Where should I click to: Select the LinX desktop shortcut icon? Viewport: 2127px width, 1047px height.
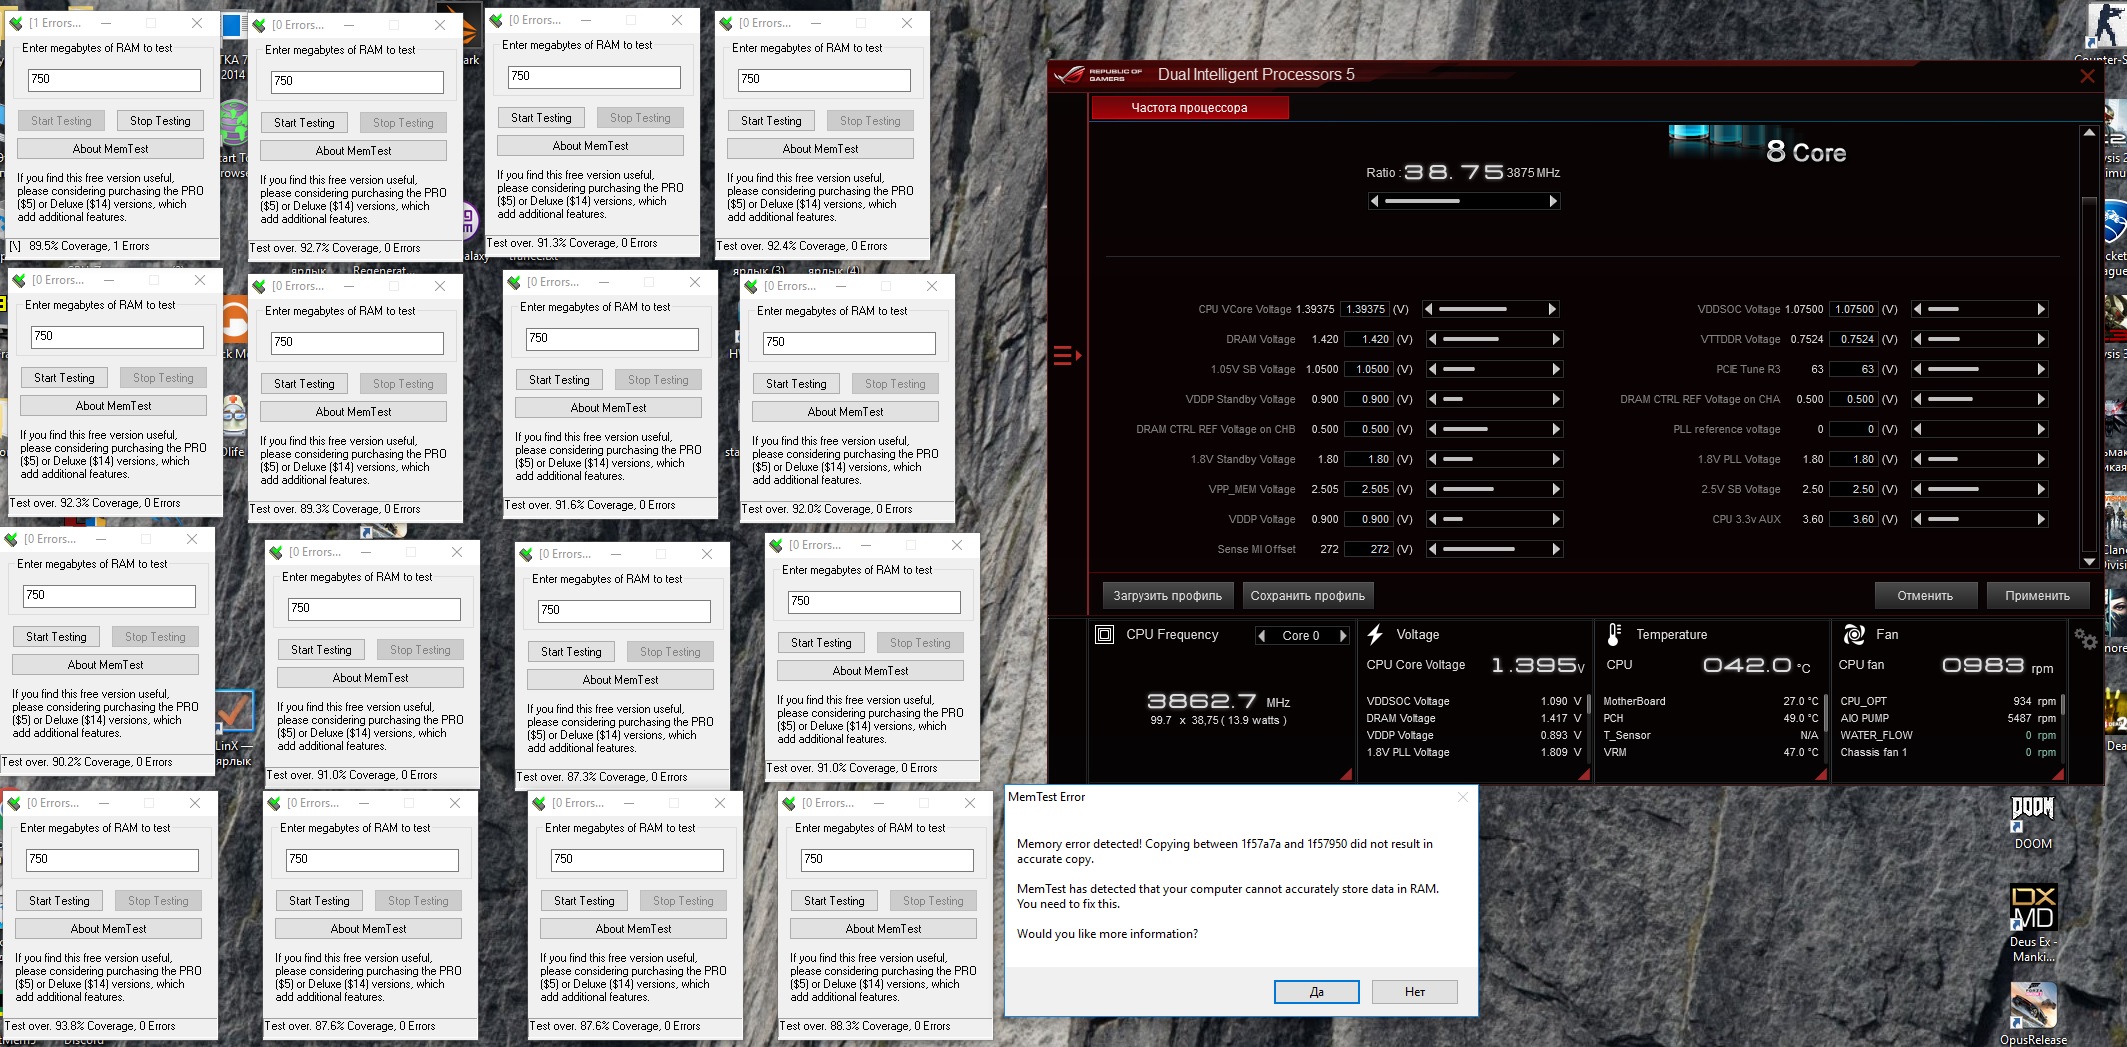(234, 714)
